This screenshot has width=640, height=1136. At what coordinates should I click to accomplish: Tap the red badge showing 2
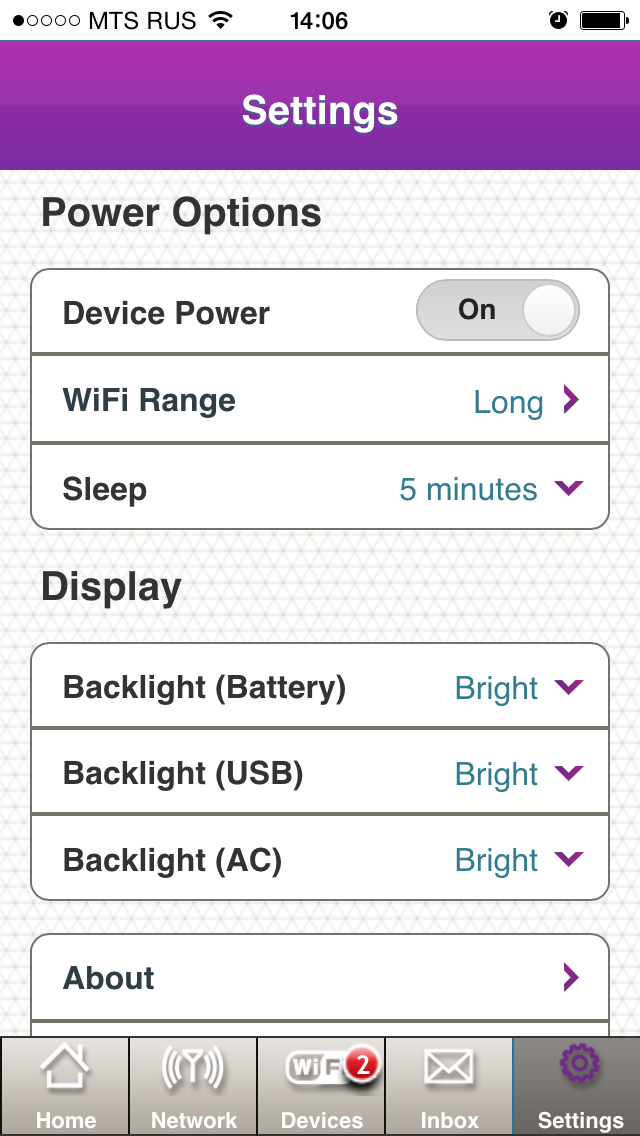(x=361, y=1065)
